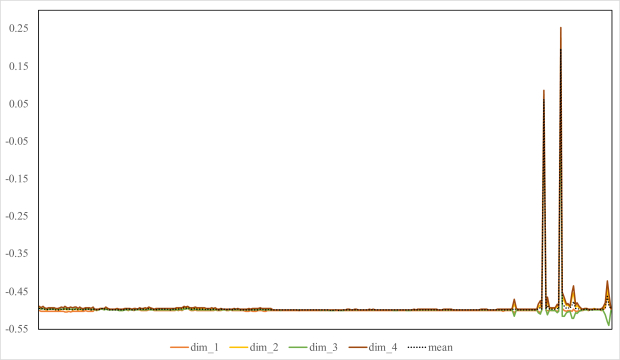Select the dim_4 legend label
Viewport: 620px width, 360px height.
tap(383, 347)
